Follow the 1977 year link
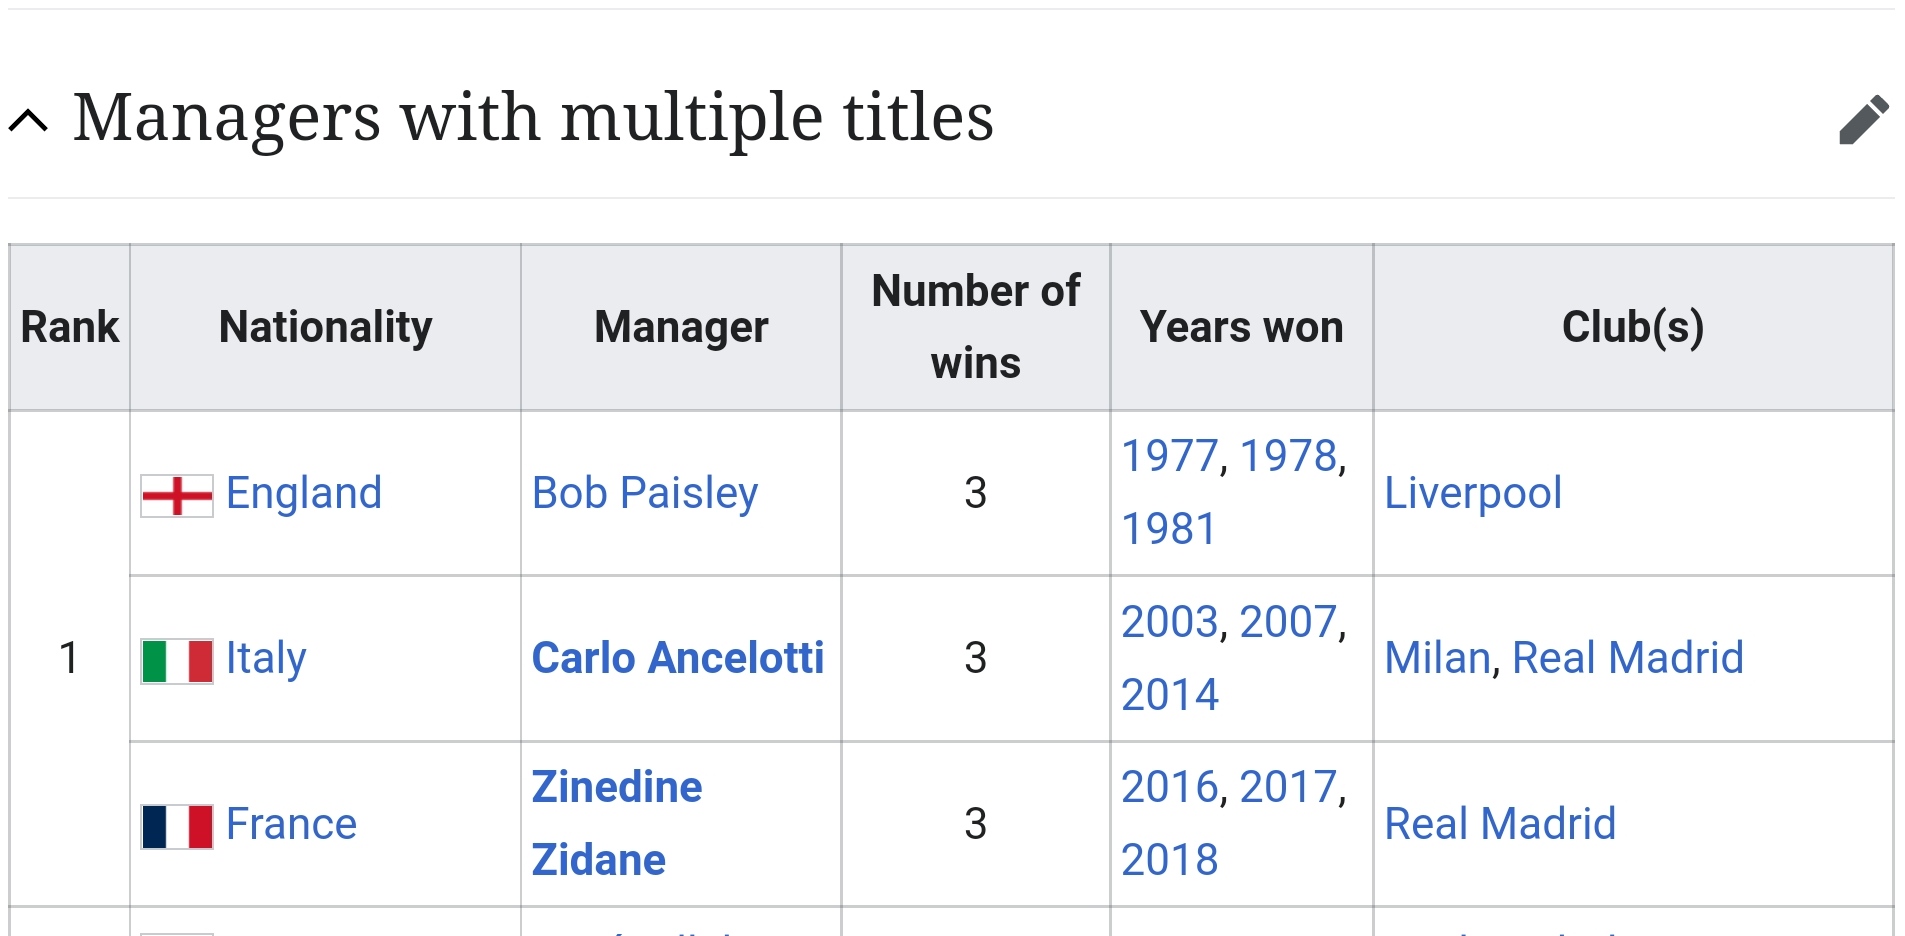 [1169, 456]
